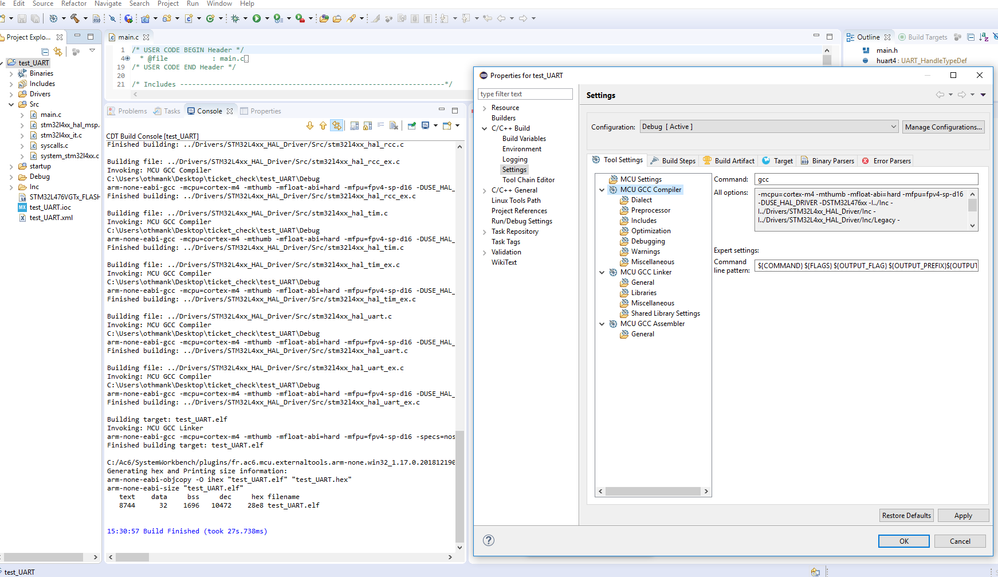Click the type filter text field
Image resolution: width=998 pixels, height=577 pixels.
525,94
